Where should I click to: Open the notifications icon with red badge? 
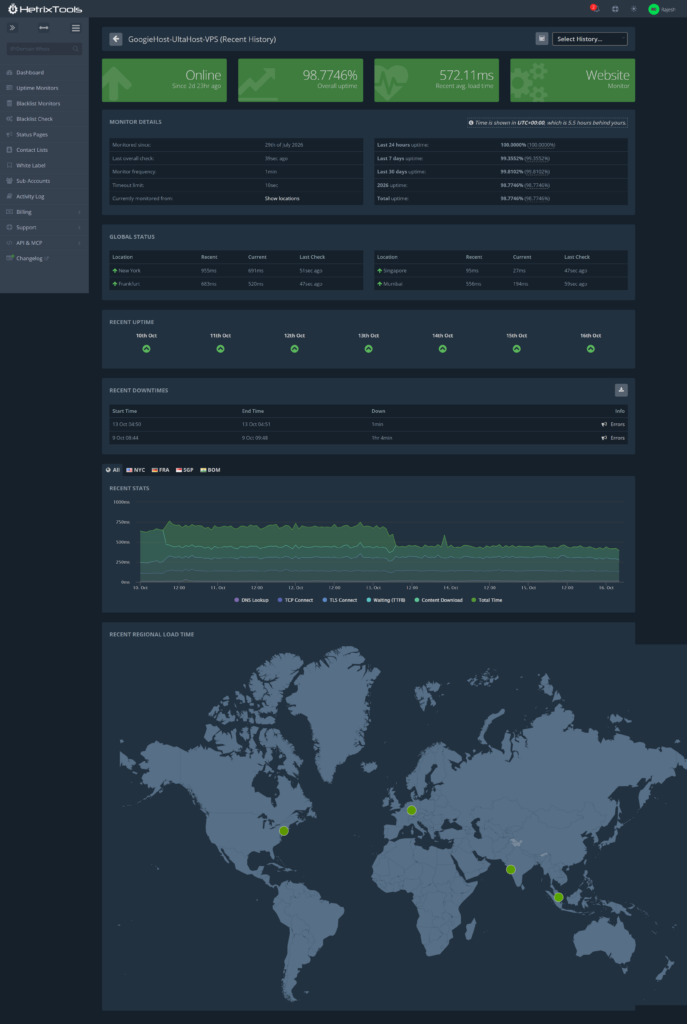tap(594, 8)
